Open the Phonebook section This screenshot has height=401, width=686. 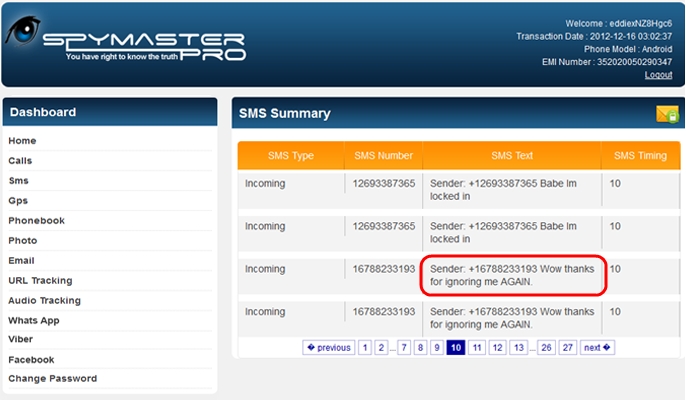pos(36,220)
